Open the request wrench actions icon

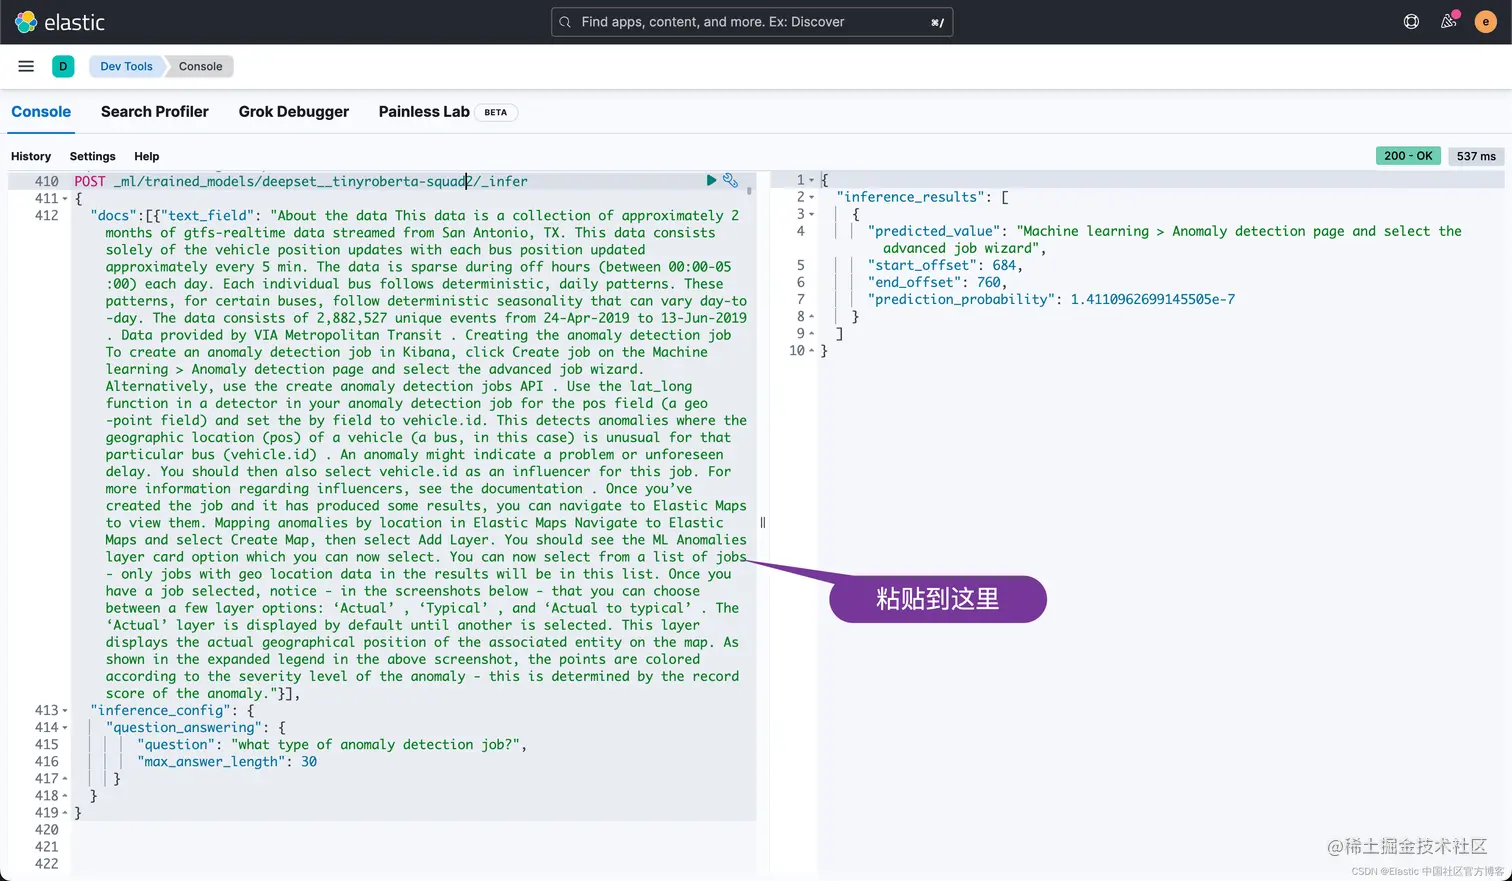tap(731, 180)
